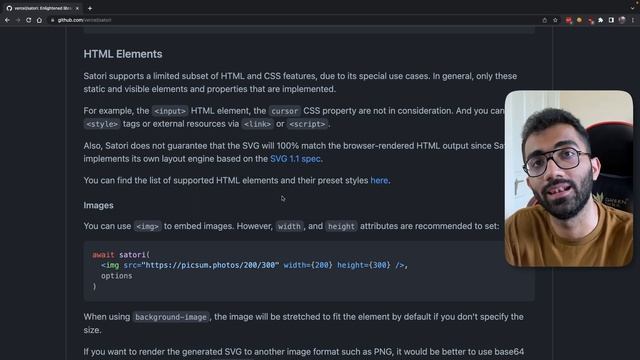Toggle the browser side panel icon
The image size is (640, 360).
[611, 20]
